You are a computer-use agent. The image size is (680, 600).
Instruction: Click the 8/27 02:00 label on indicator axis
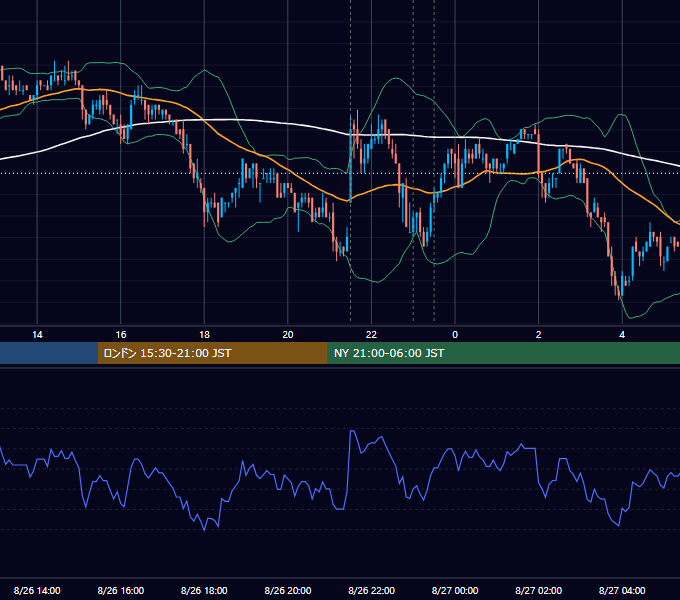click(x=538, y=590)
